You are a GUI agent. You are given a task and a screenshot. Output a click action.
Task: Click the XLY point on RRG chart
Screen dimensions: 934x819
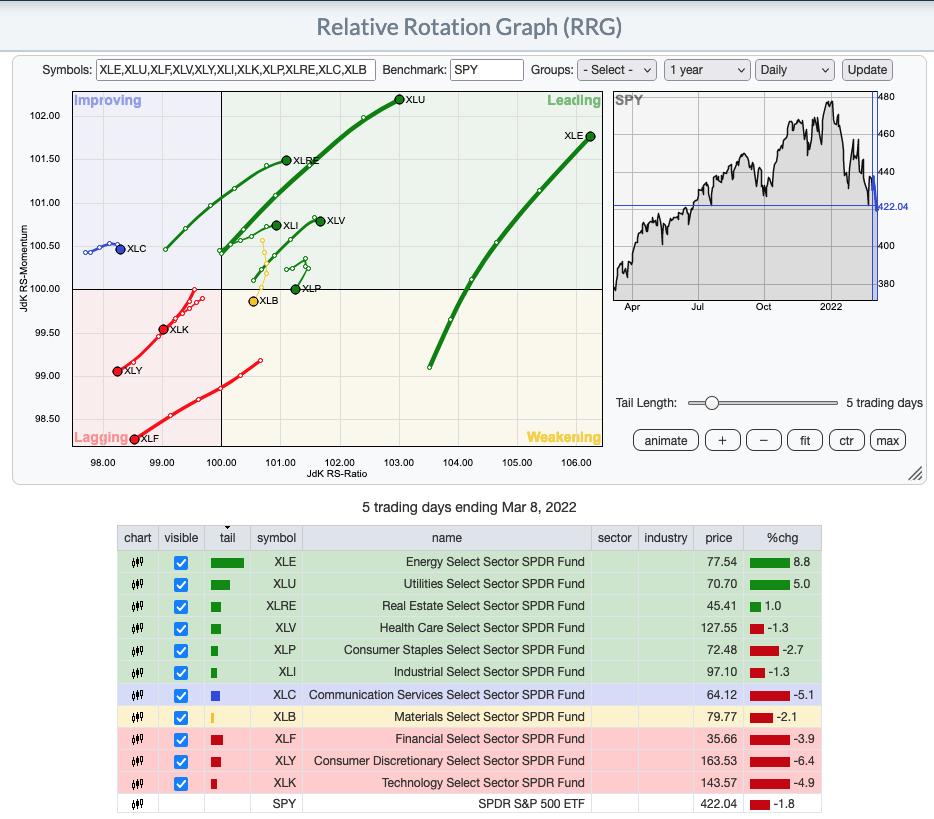(x=117, y=371)
